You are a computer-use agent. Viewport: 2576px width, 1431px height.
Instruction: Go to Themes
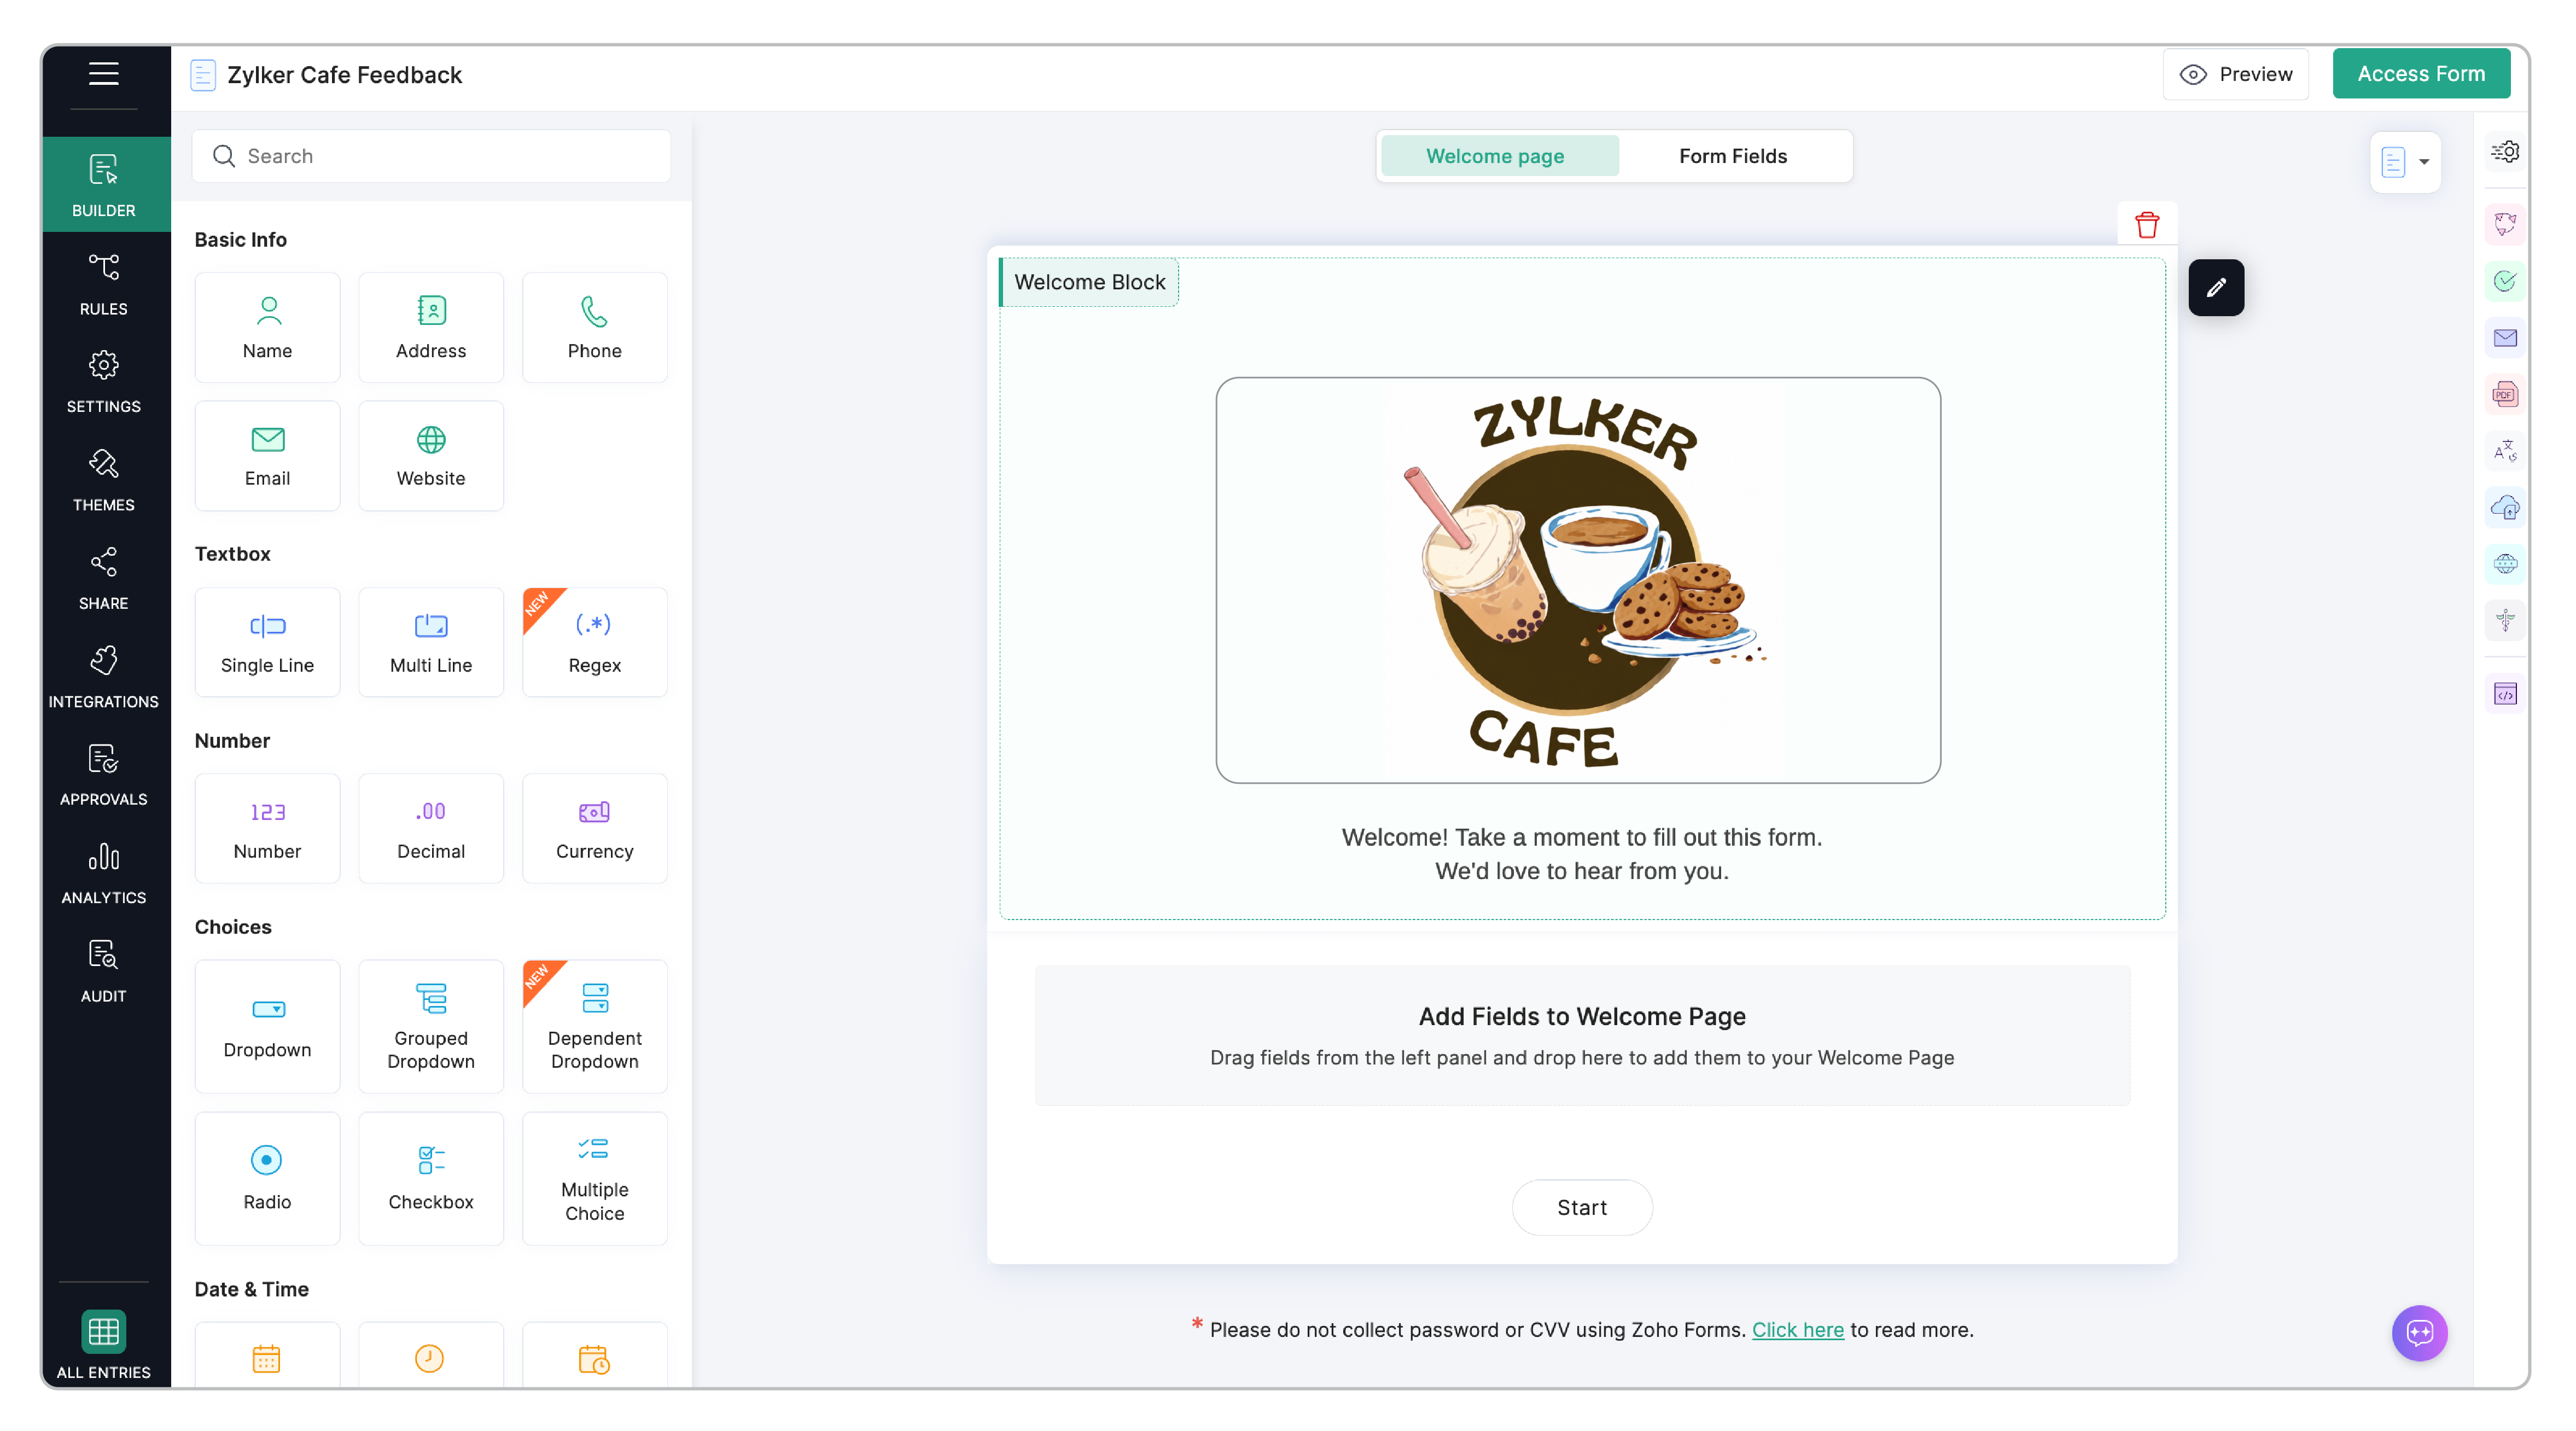point(103,480)
